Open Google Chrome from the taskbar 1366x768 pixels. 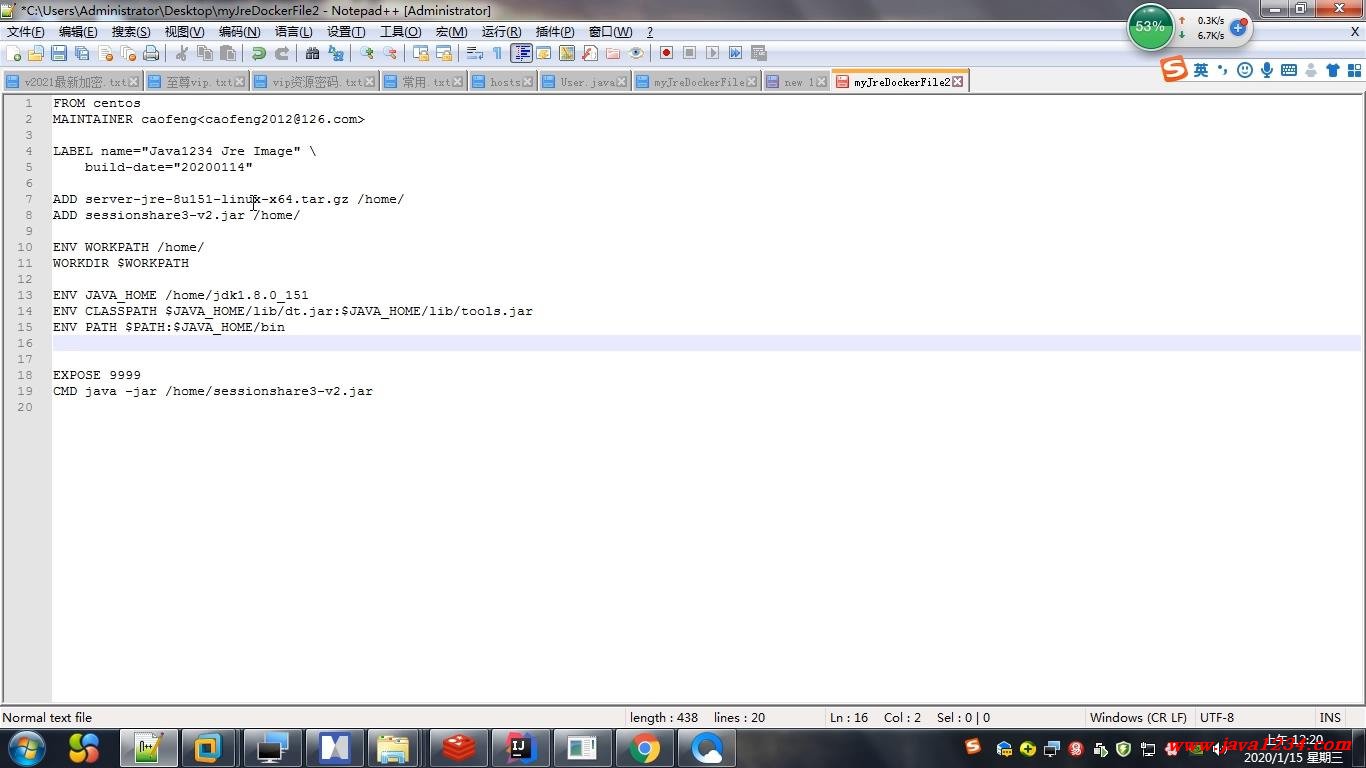coord(645,748)
